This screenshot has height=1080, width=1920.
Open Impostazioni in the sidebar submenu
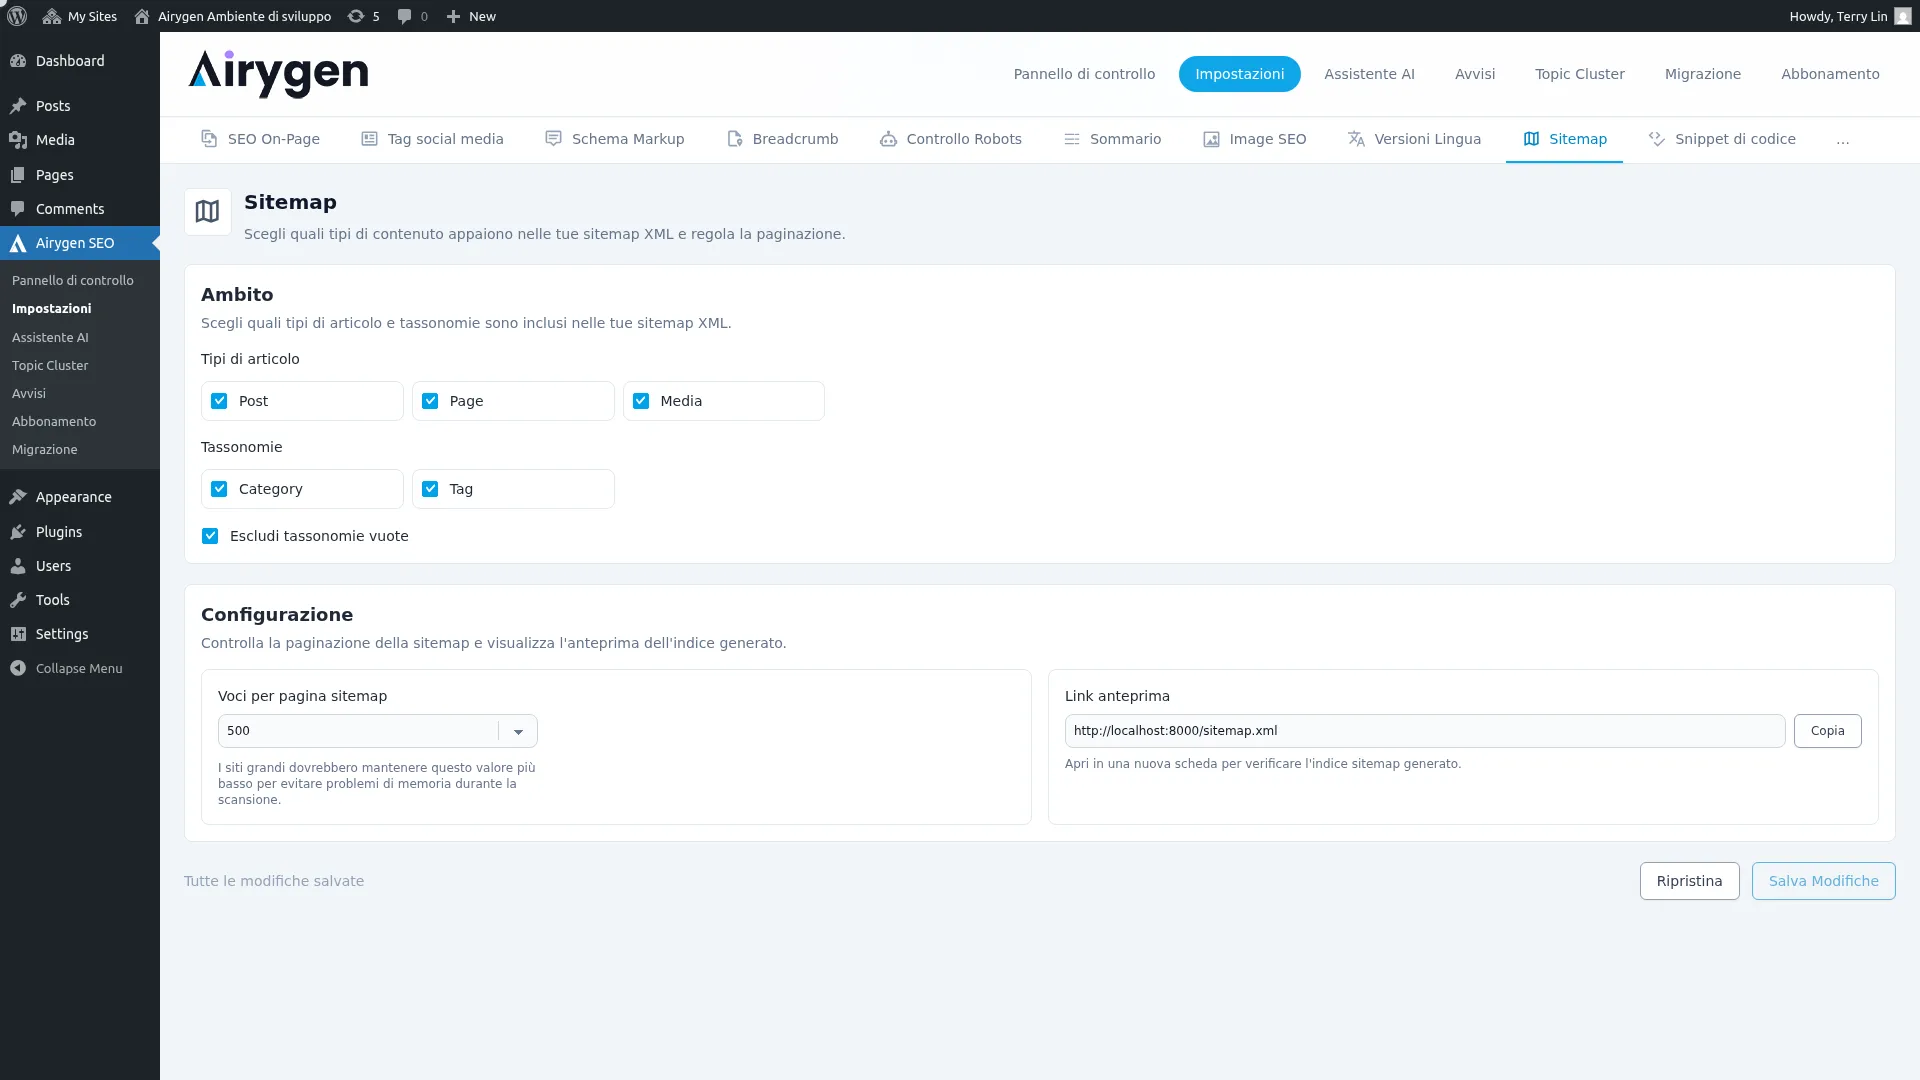click(x=52, y=309)
